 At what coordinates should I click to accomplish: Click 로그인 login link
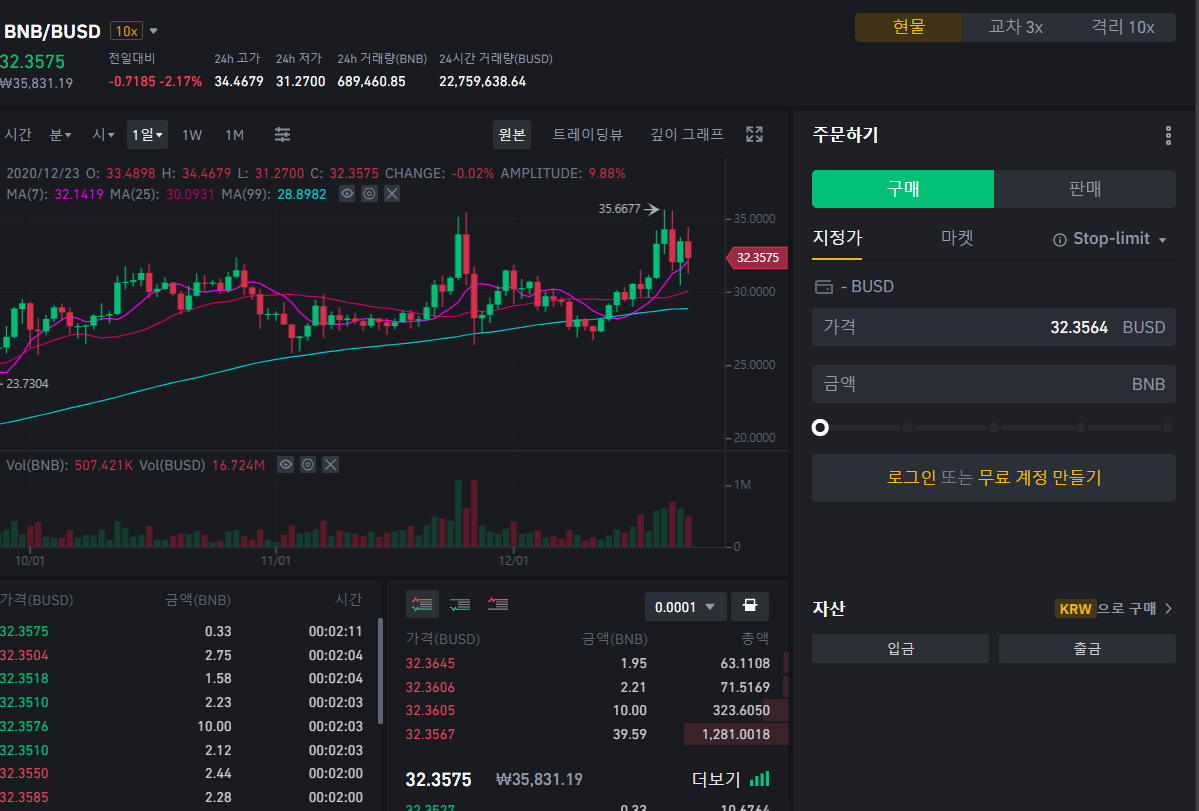pyautogui.click(x=911, y=478)
